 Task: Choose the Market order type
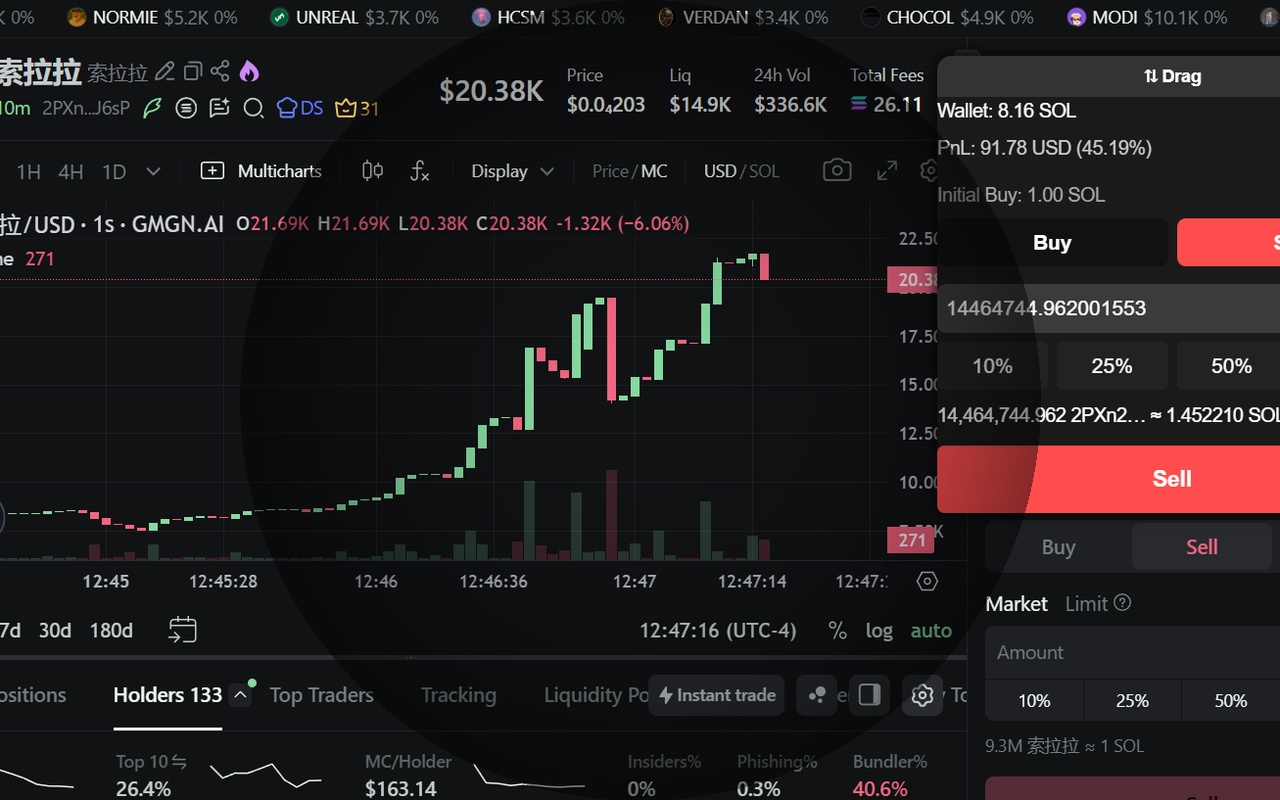coord(1016,603)
